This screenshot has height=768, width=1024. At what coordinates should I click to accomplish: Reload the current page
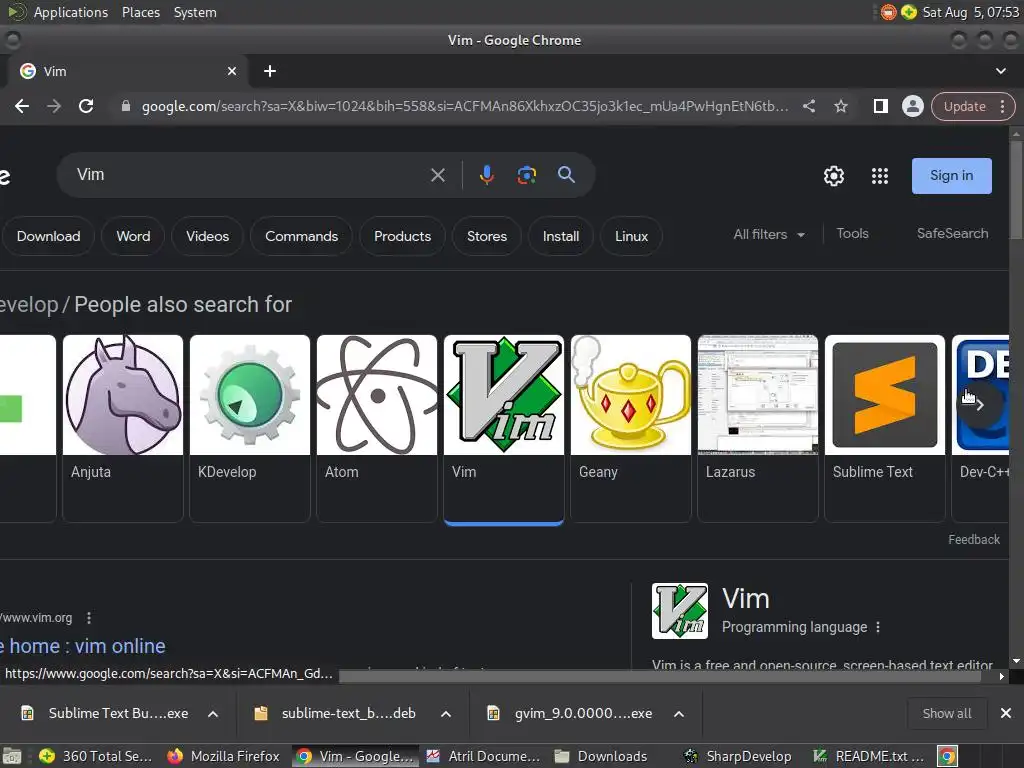click(x=86, y=106)
